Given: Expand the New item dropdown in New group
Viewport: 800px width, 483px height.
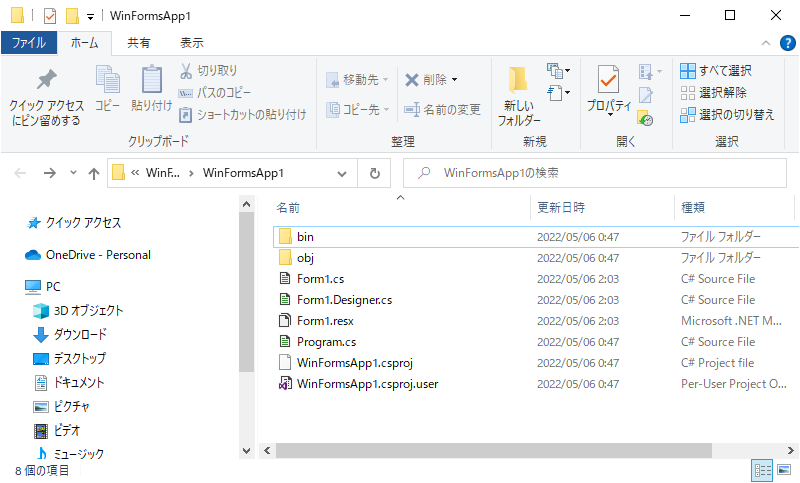Looking at the screenshot, I should [x=559, y=71].
